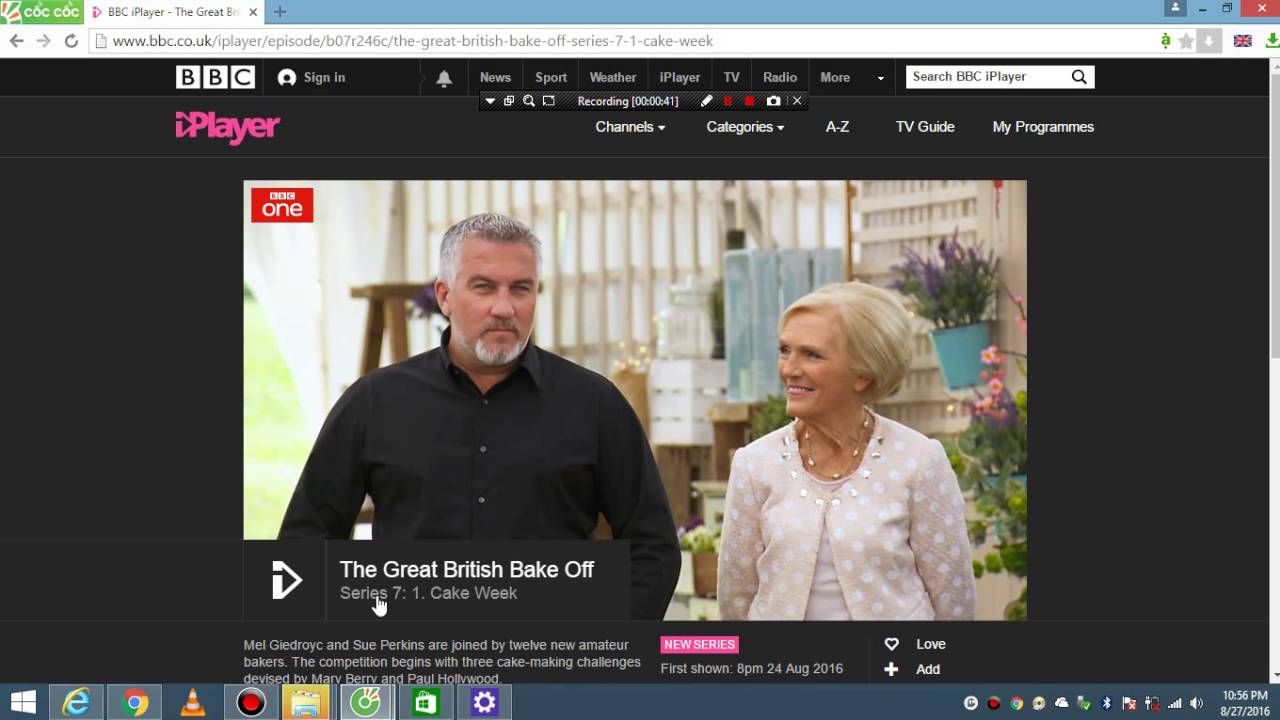Click the pink iPlayer logo
The width and height of the screenshot is (1280, 720).
228,127
